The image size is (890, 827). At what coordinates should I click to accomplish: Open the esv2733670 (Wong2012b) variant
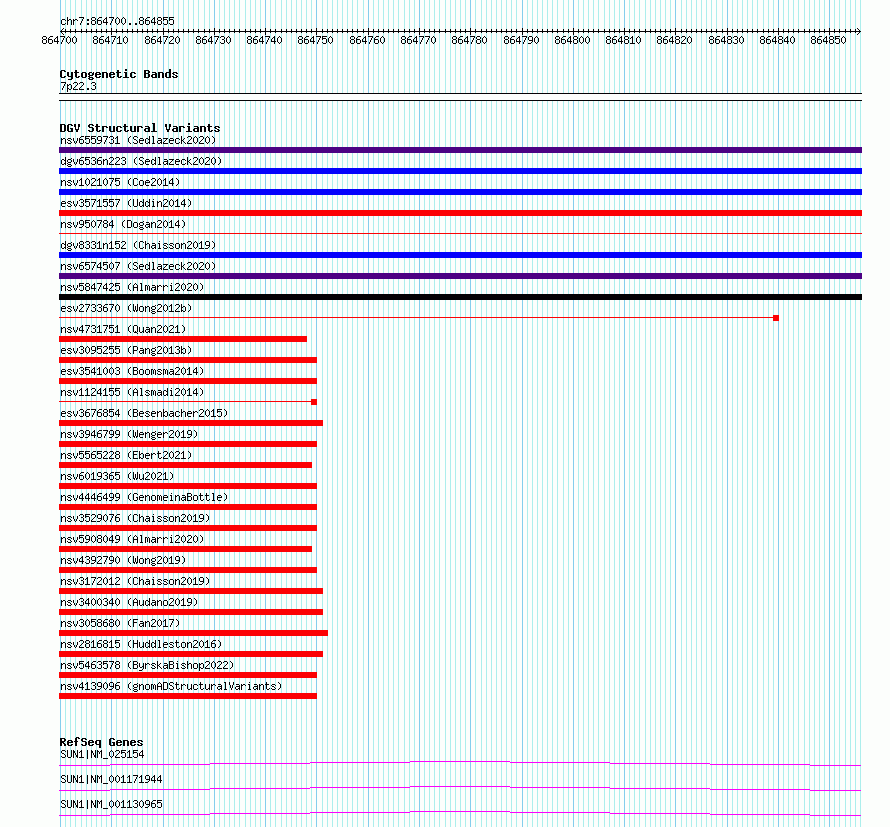(x=126, y=308)
